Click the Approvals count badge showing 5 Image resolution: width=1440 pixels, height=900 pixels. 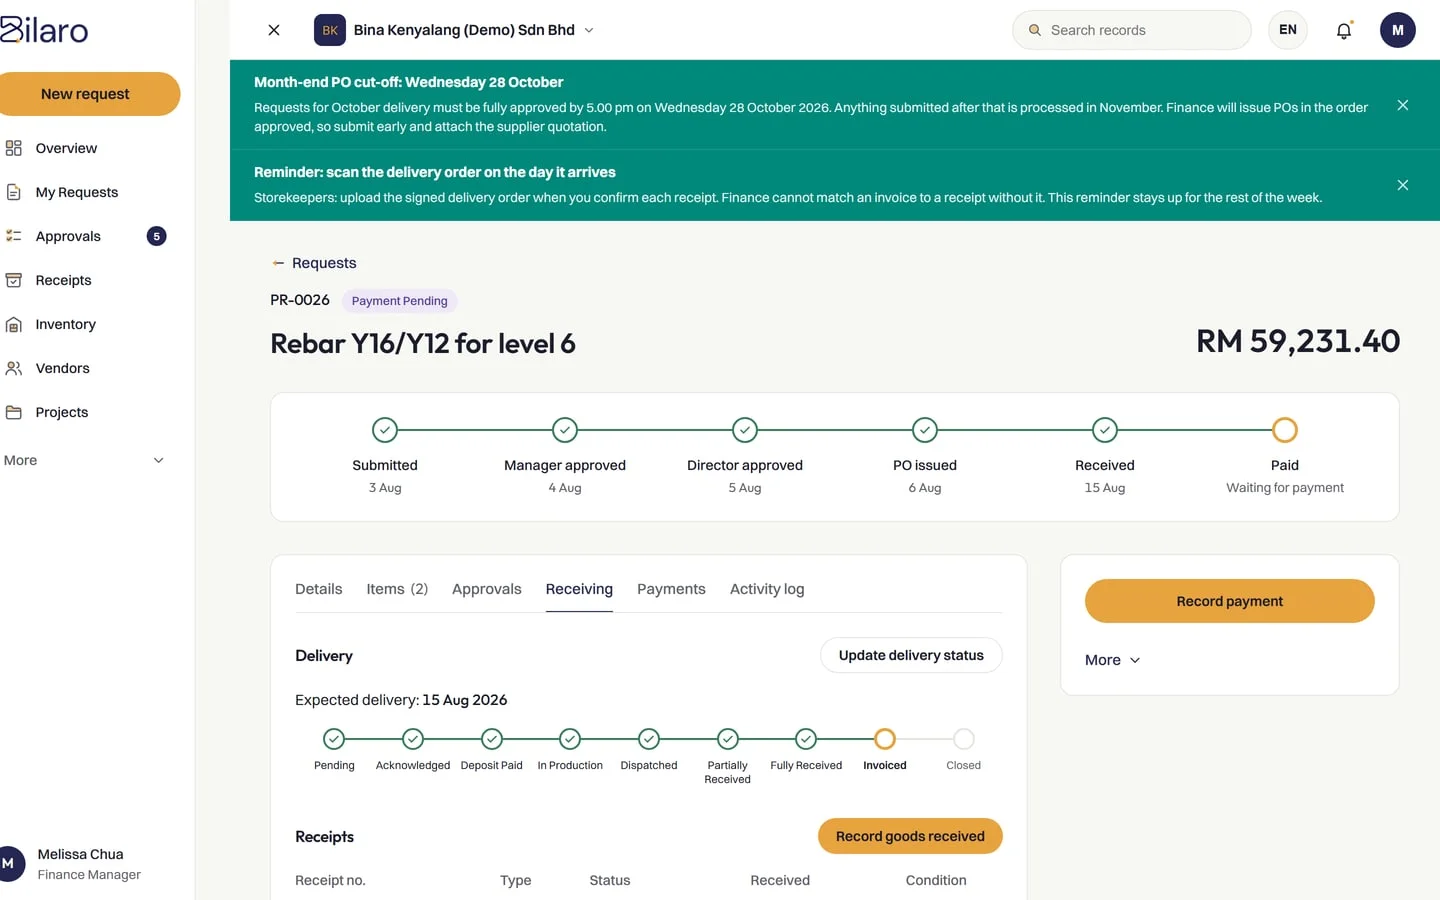point(156,236)
